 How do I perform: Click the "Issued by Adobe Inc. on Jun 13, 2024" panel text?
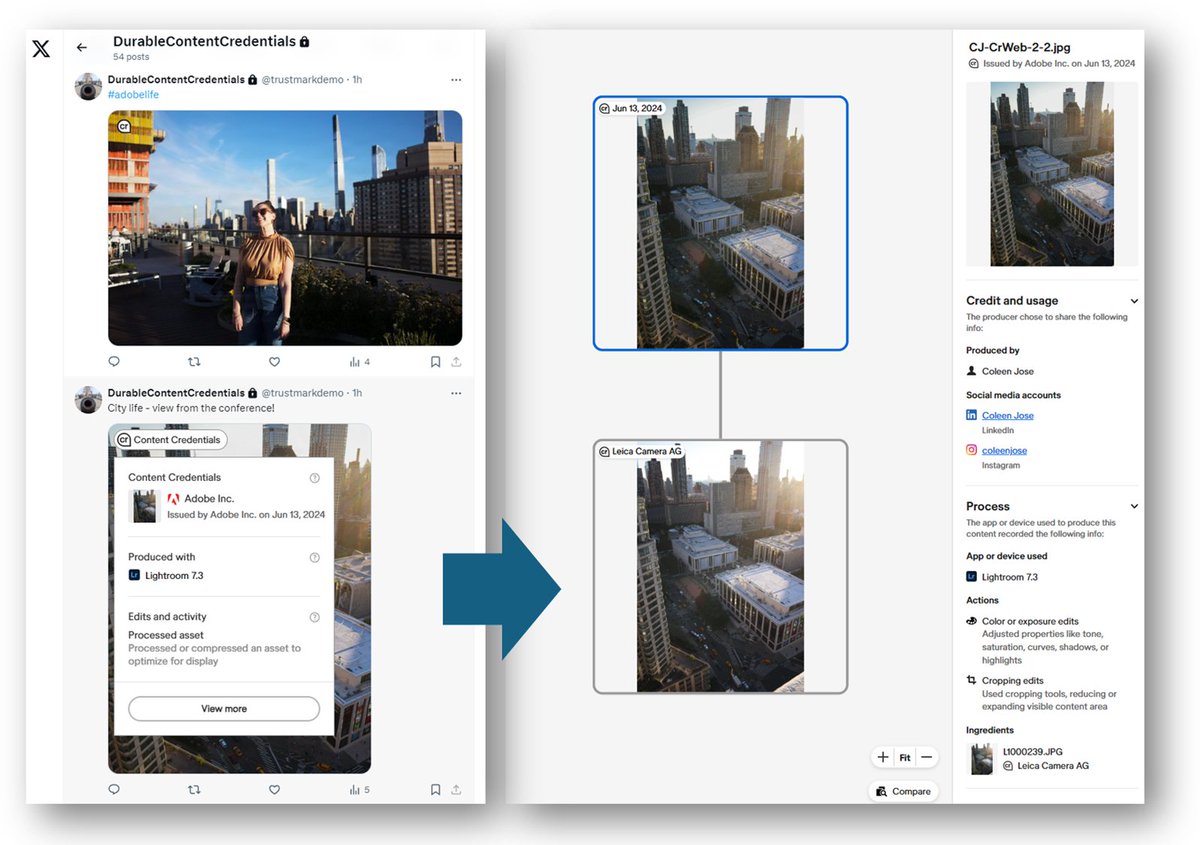coord(1059,63)
